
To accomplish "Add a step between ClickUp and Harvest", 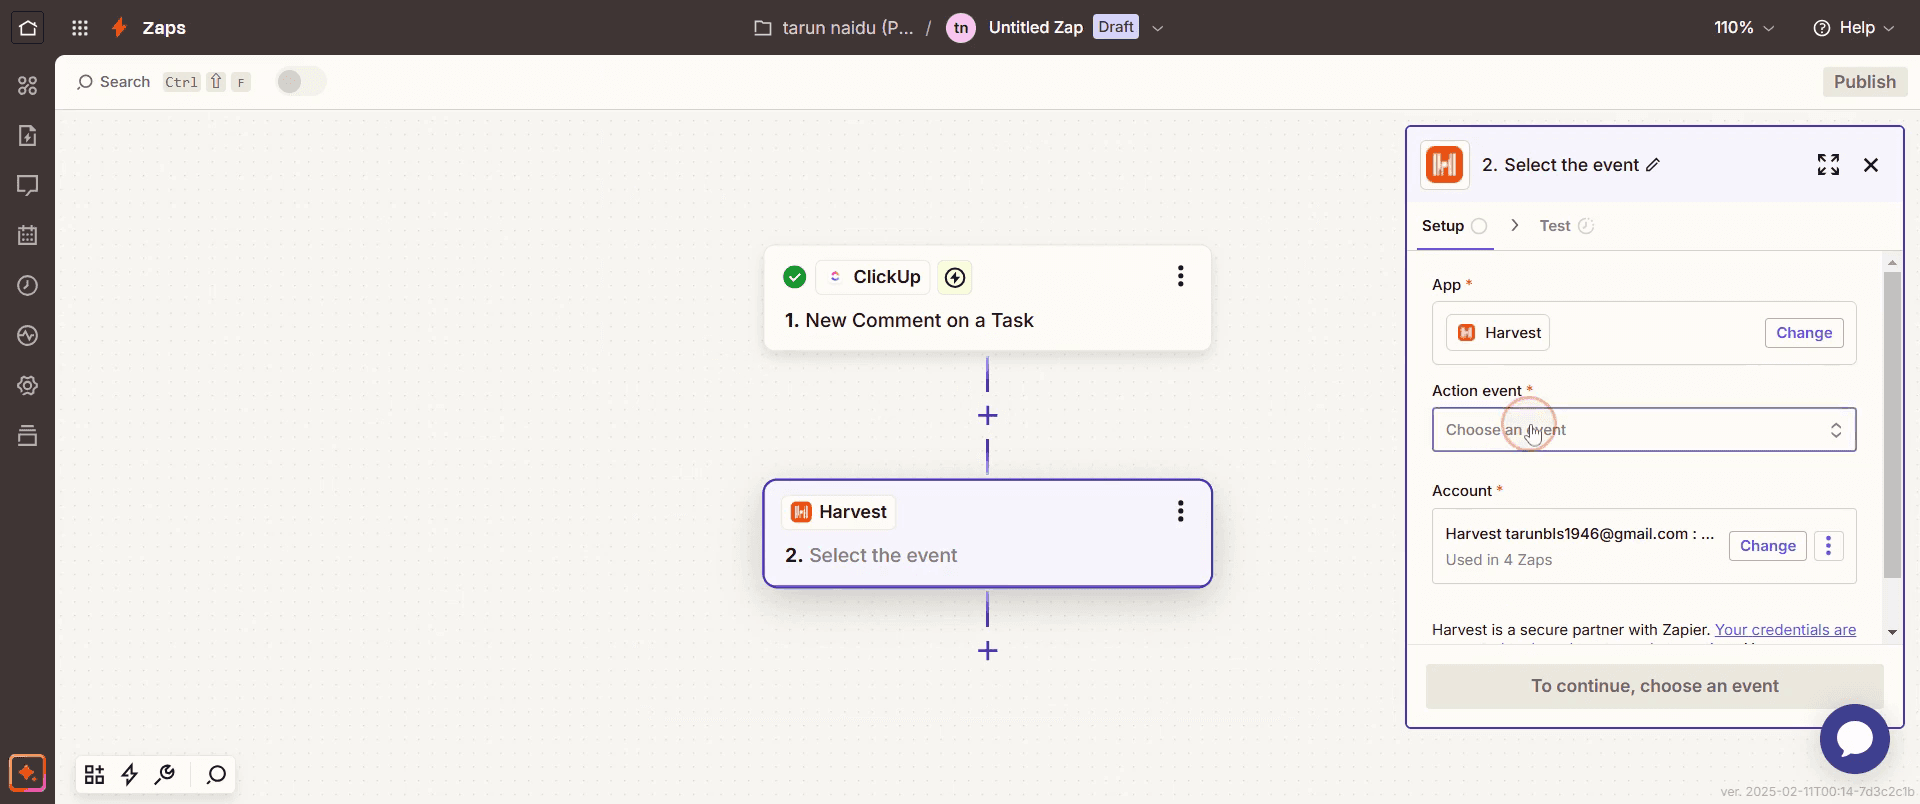I will [x=988, y=416].
